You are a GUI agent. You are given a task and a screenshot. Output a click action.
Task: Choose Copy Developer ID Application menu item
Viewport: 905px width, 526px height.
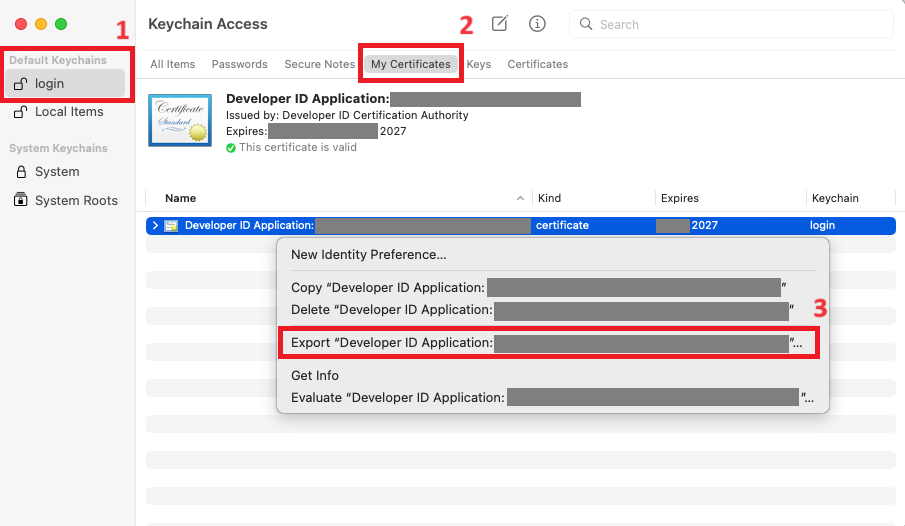pos(552,288)
